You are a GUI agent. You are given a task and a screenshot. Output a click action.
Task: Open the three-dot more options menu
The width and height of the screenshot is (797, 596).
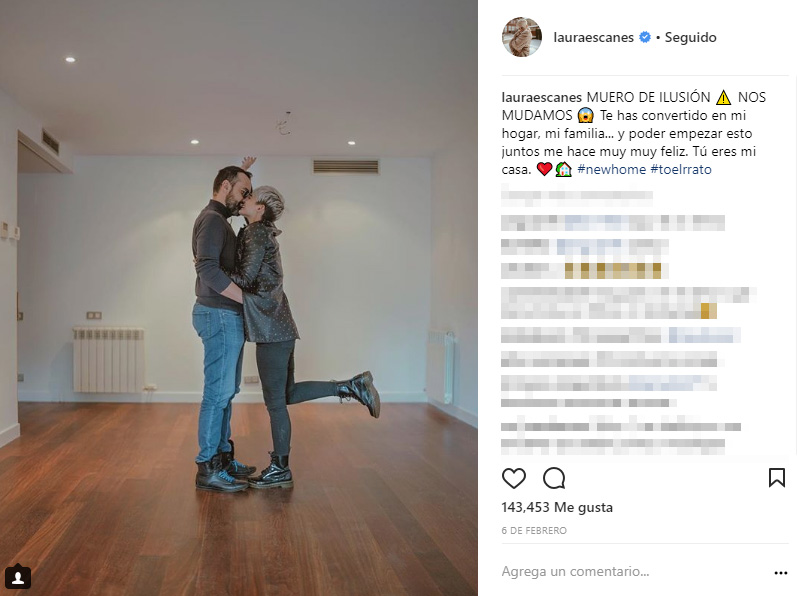780,573
